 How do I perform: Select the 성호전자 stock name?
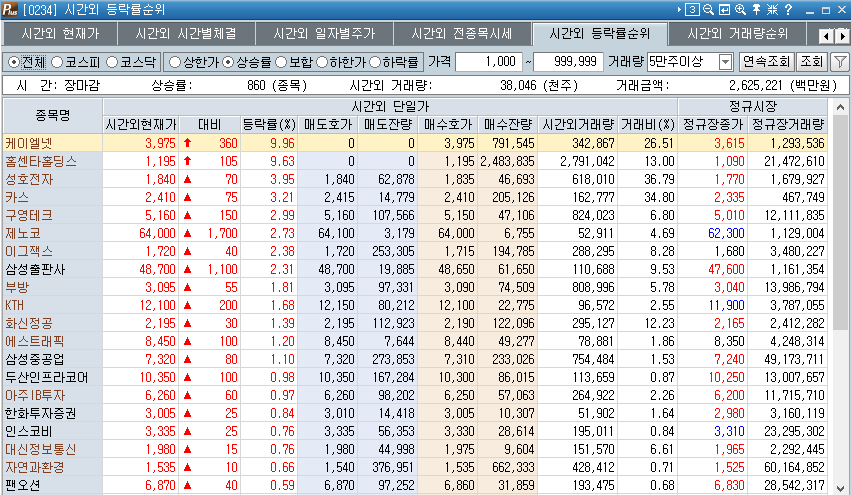29,179
